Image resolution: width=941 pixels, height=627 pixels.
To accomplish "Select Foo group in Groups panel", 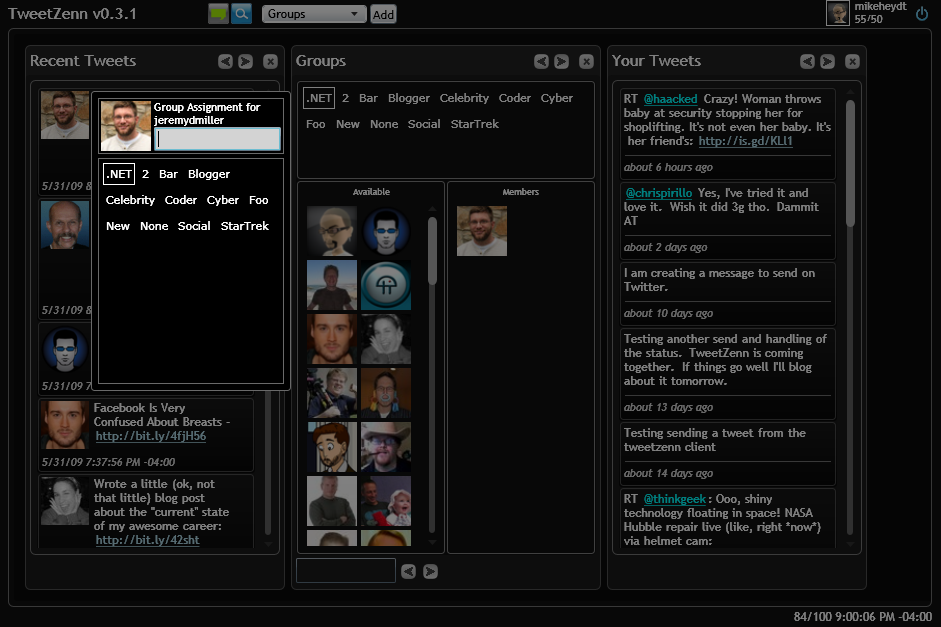I will click(x=316, y=124).
